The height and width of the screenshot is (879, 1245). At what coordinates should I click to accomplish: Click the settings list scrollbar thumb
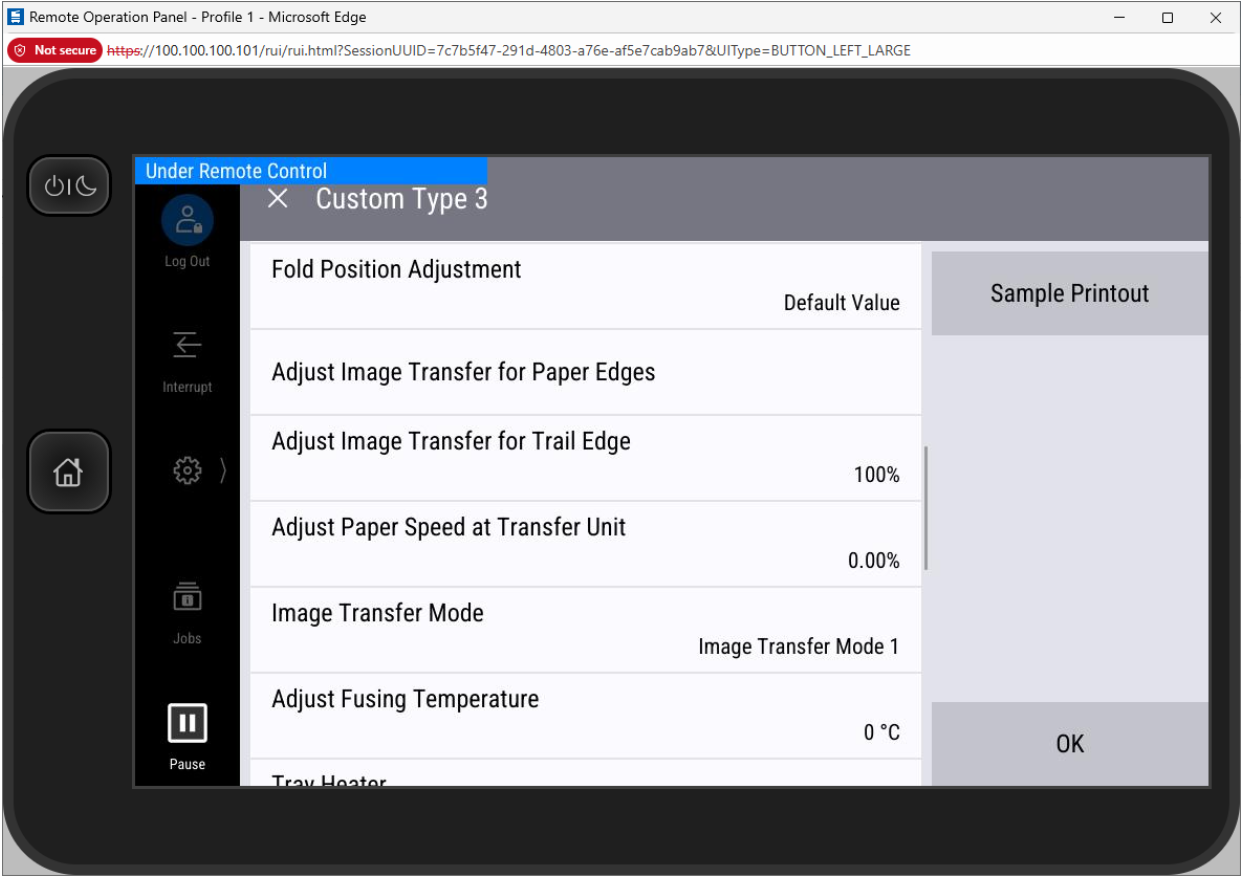[x=926, y=508]
